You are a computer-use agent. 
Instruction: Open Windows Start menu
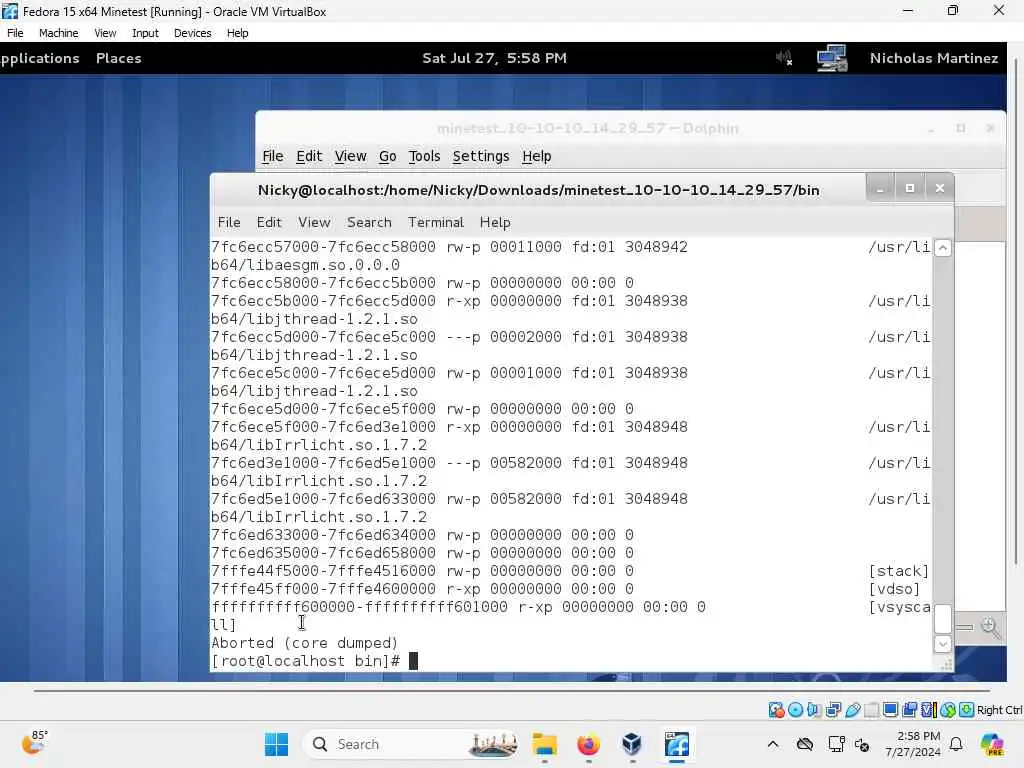coord(276,744)
